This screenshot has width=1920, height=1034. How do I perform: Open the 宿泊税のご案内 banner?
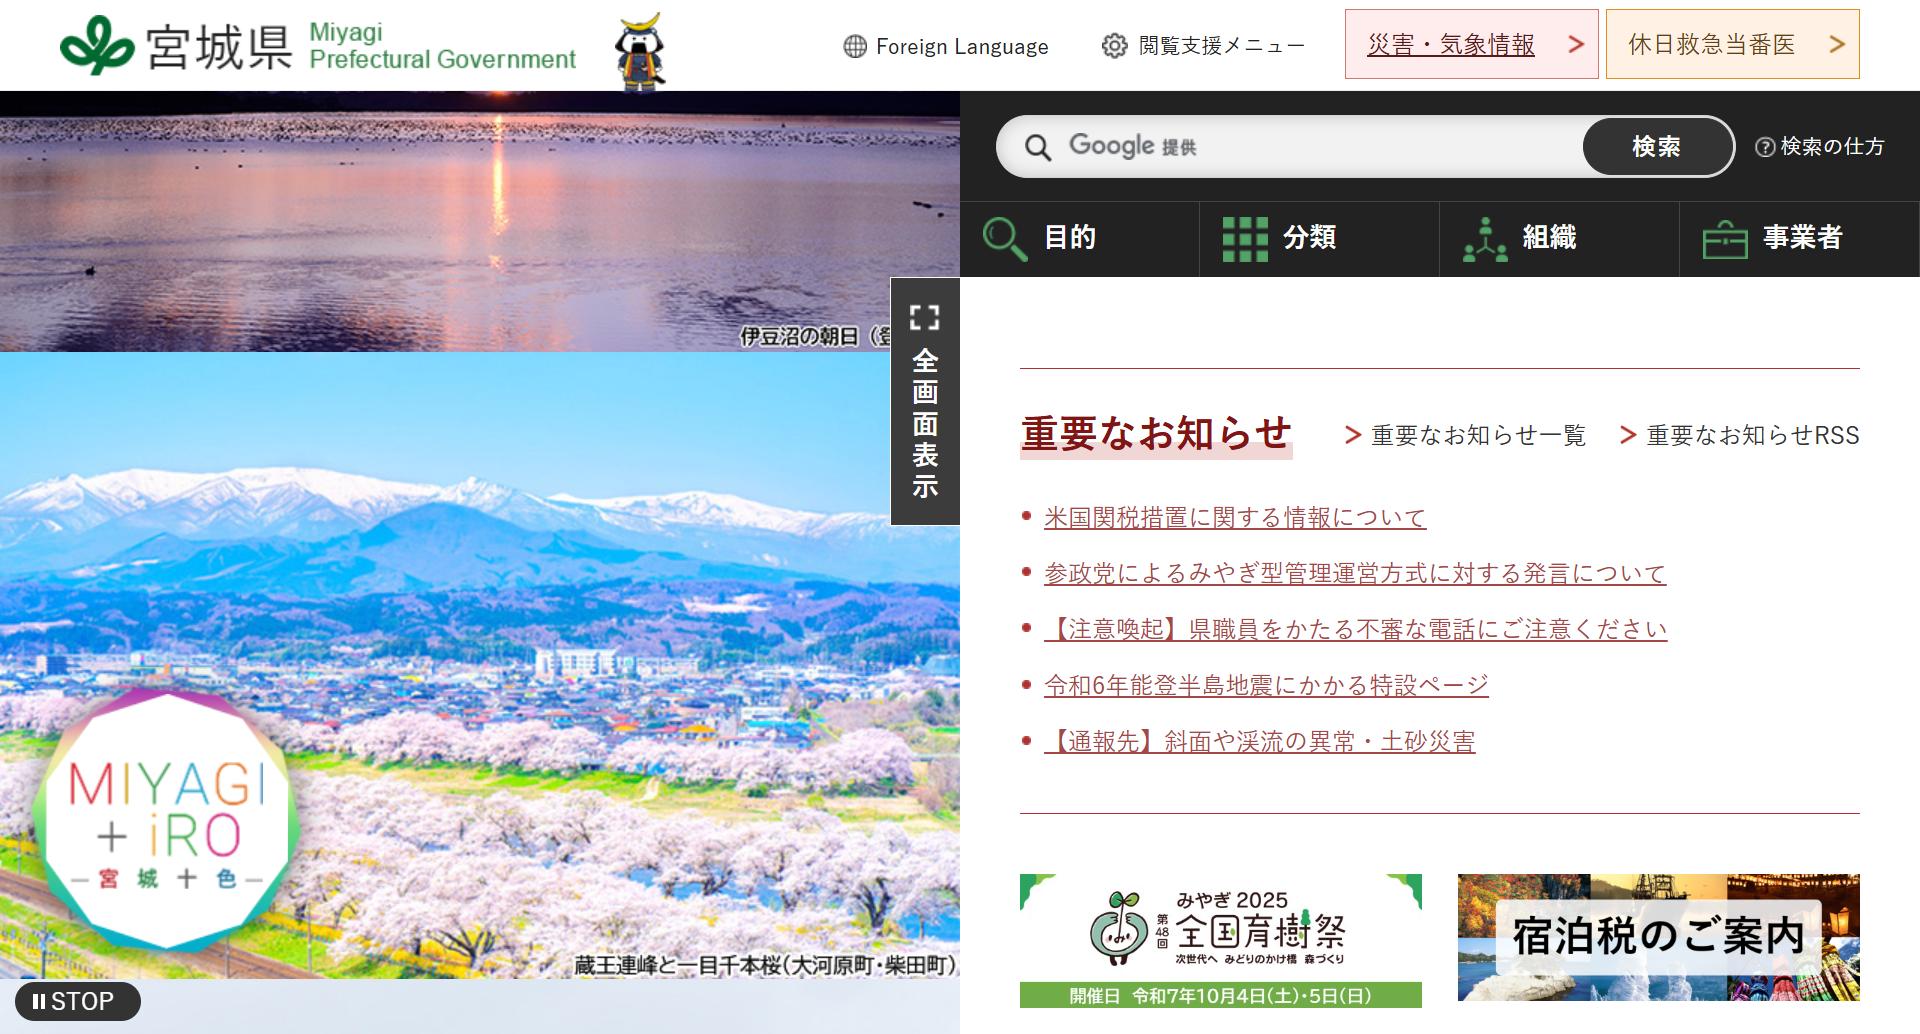1658,938
